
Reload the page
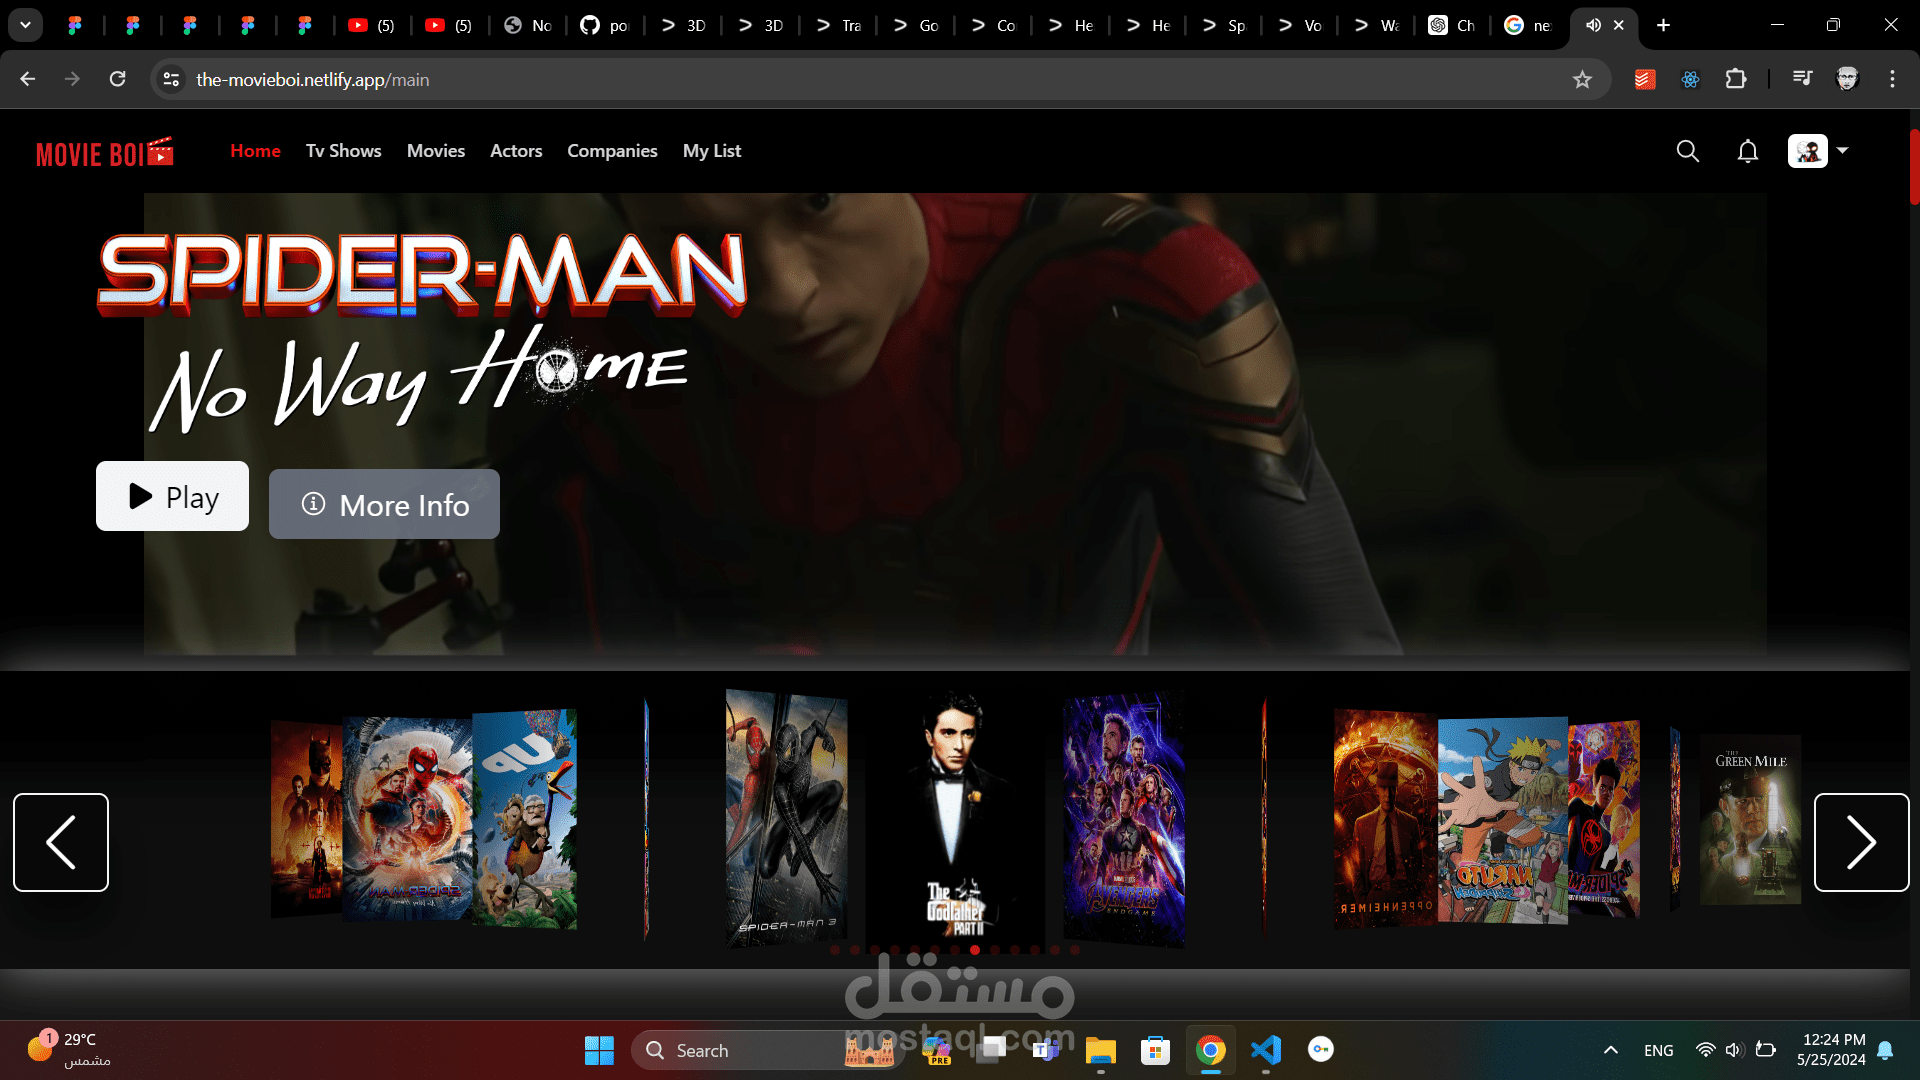(x=117, y=79)
